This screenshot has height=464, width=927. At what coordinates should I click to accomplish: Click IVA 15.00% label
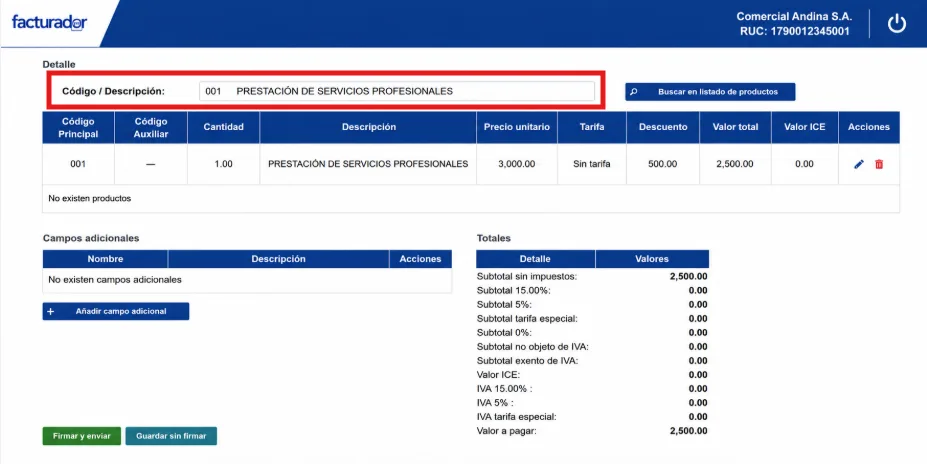[x=505, y=389]
